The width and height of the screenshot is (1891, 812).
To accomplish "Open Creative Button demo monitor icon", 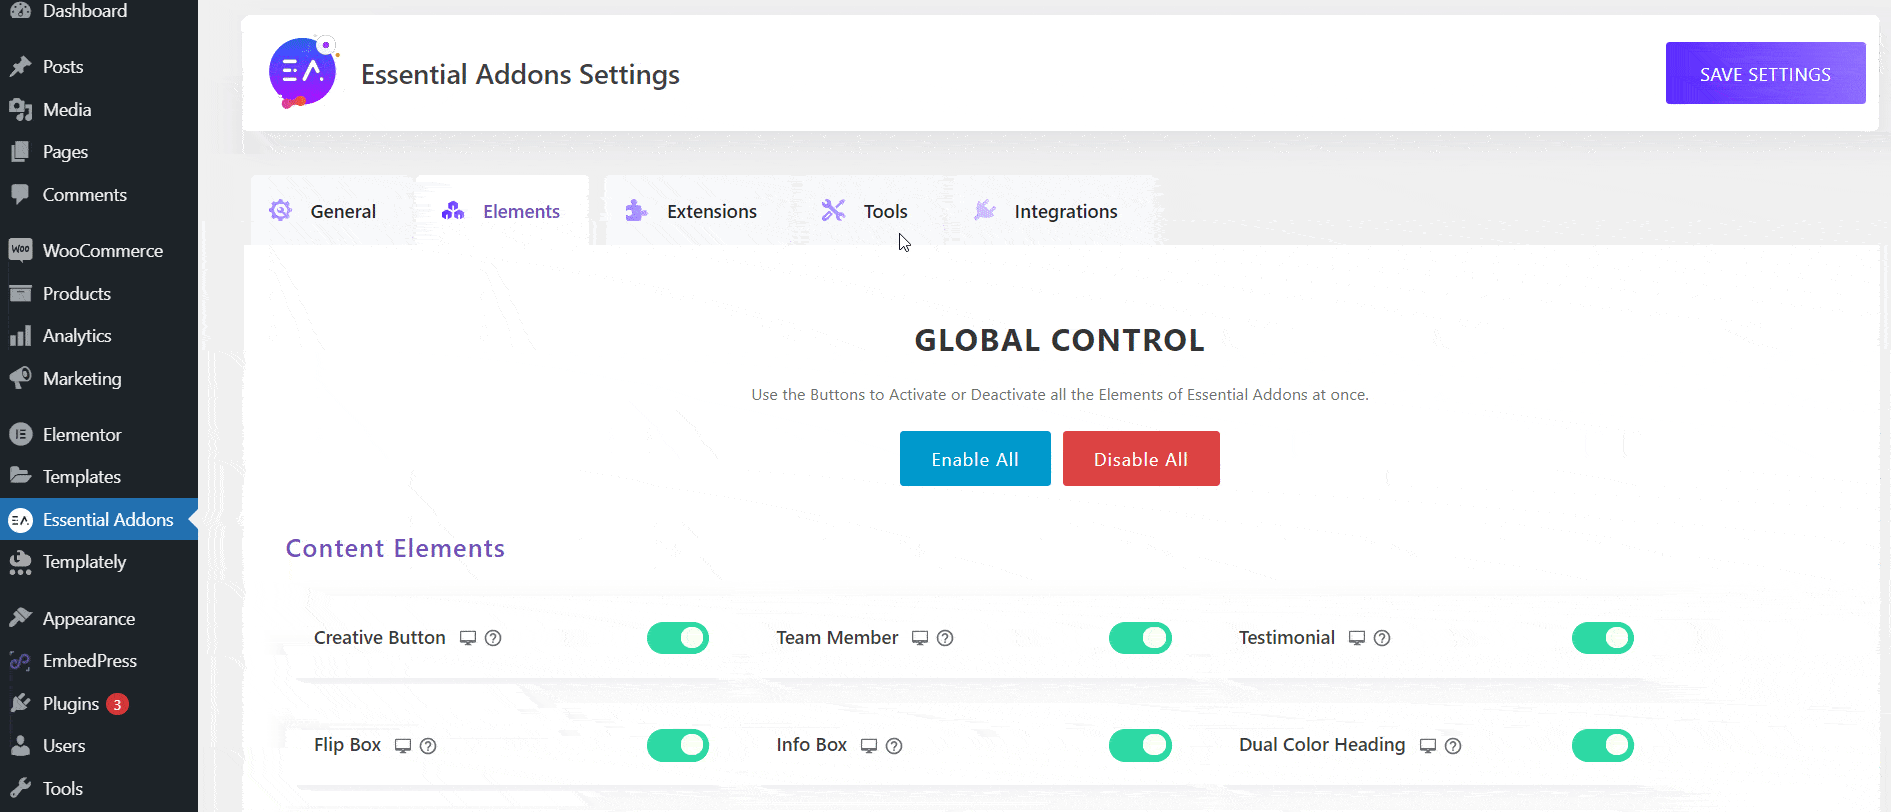I will point(468,638).
